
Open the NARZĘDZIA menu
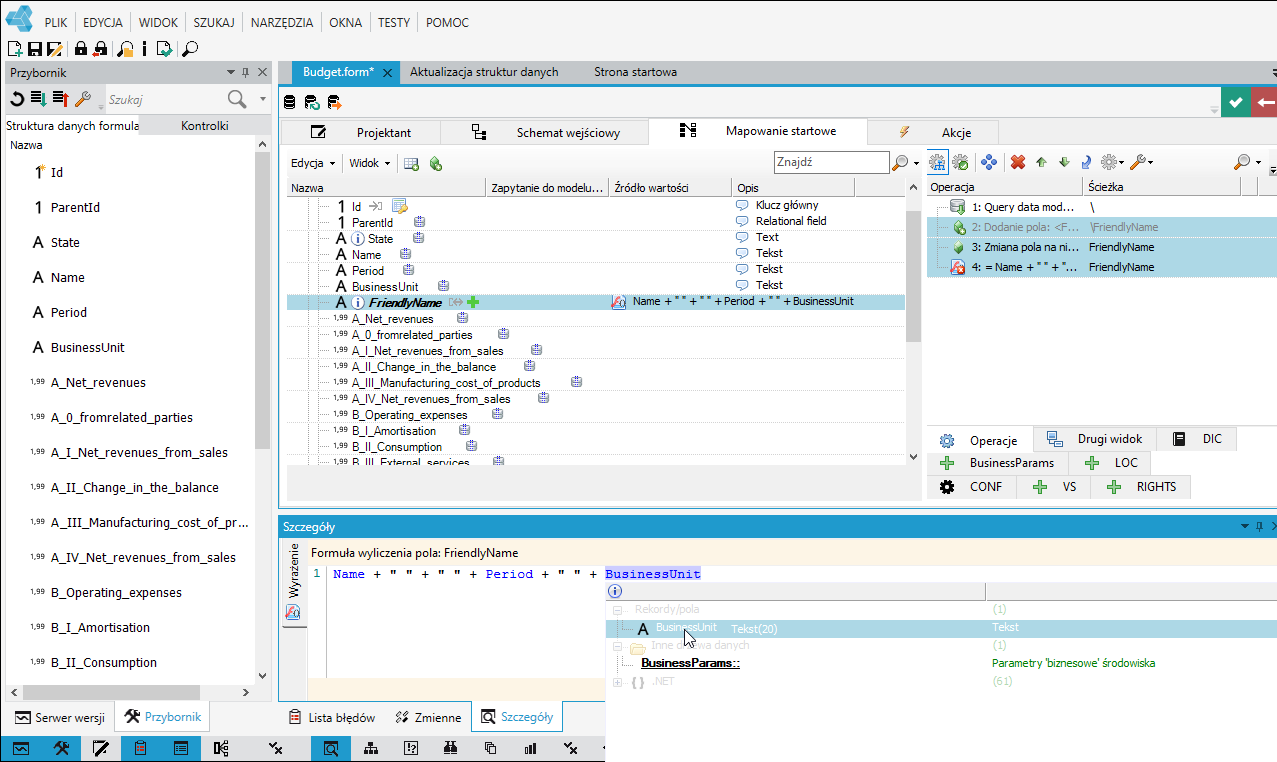tap(282, 22)
